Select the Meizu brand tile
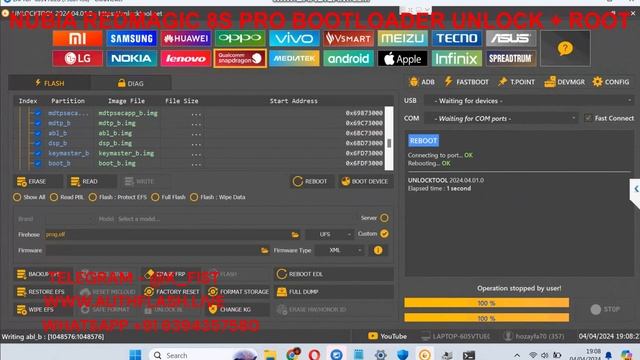Viewport: 640px width, 360px height. click(402, 39)
